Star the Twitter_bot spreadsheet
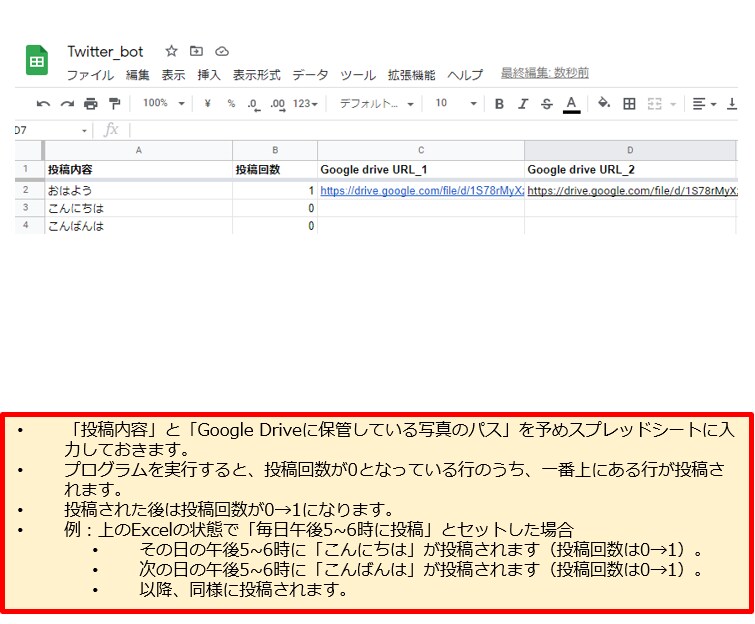The height and width of the screenshot is (624, 755). [x=171, y=51]
